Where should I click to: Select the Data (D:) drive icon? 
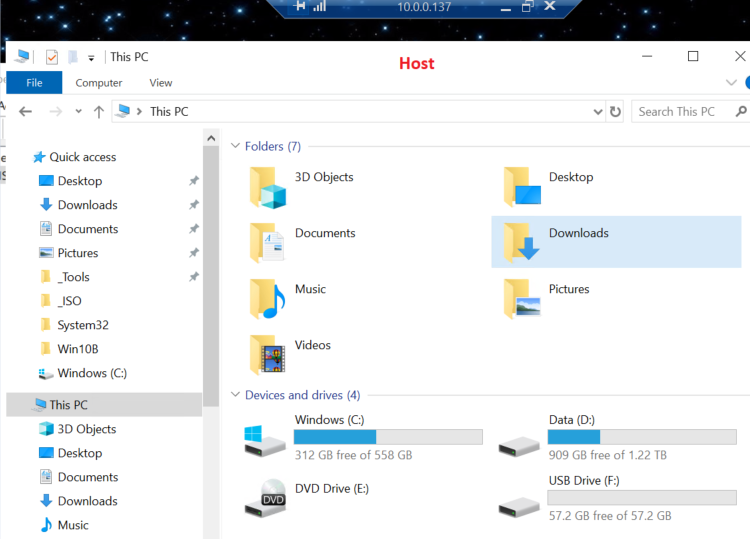point(519,447)
